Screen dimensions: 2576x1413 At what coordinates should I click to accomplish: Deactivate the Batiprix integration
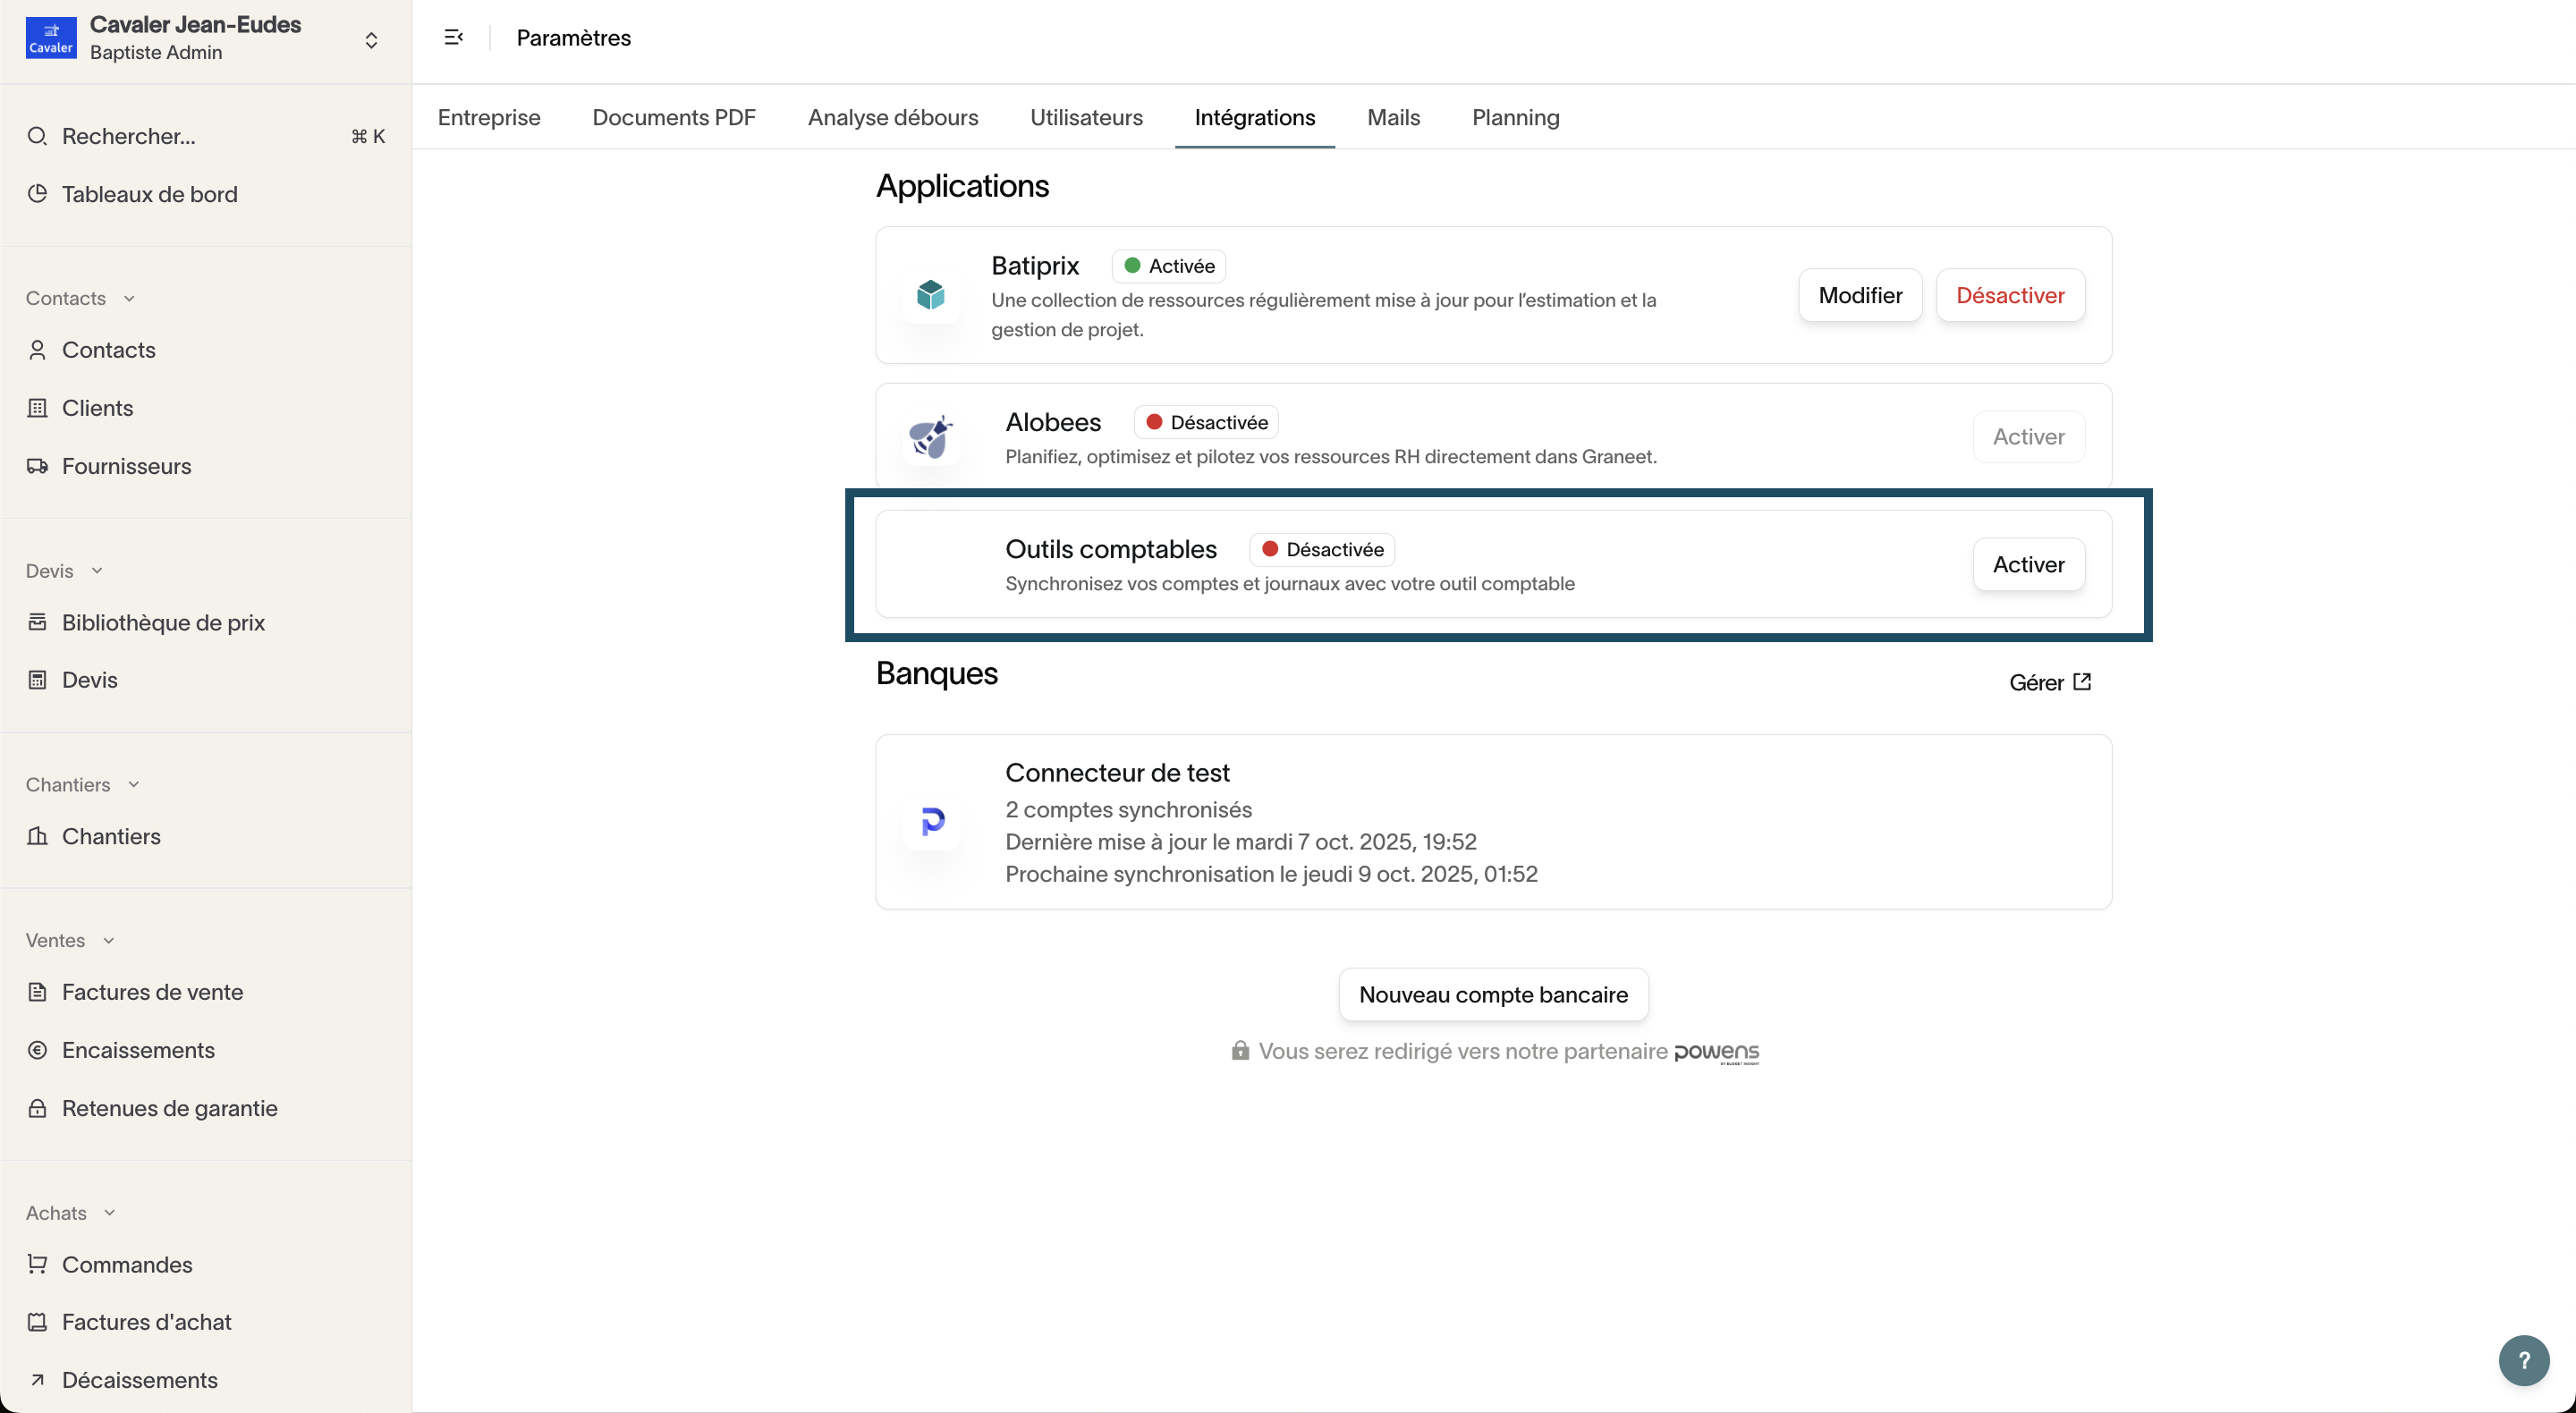click(2009, 295)
